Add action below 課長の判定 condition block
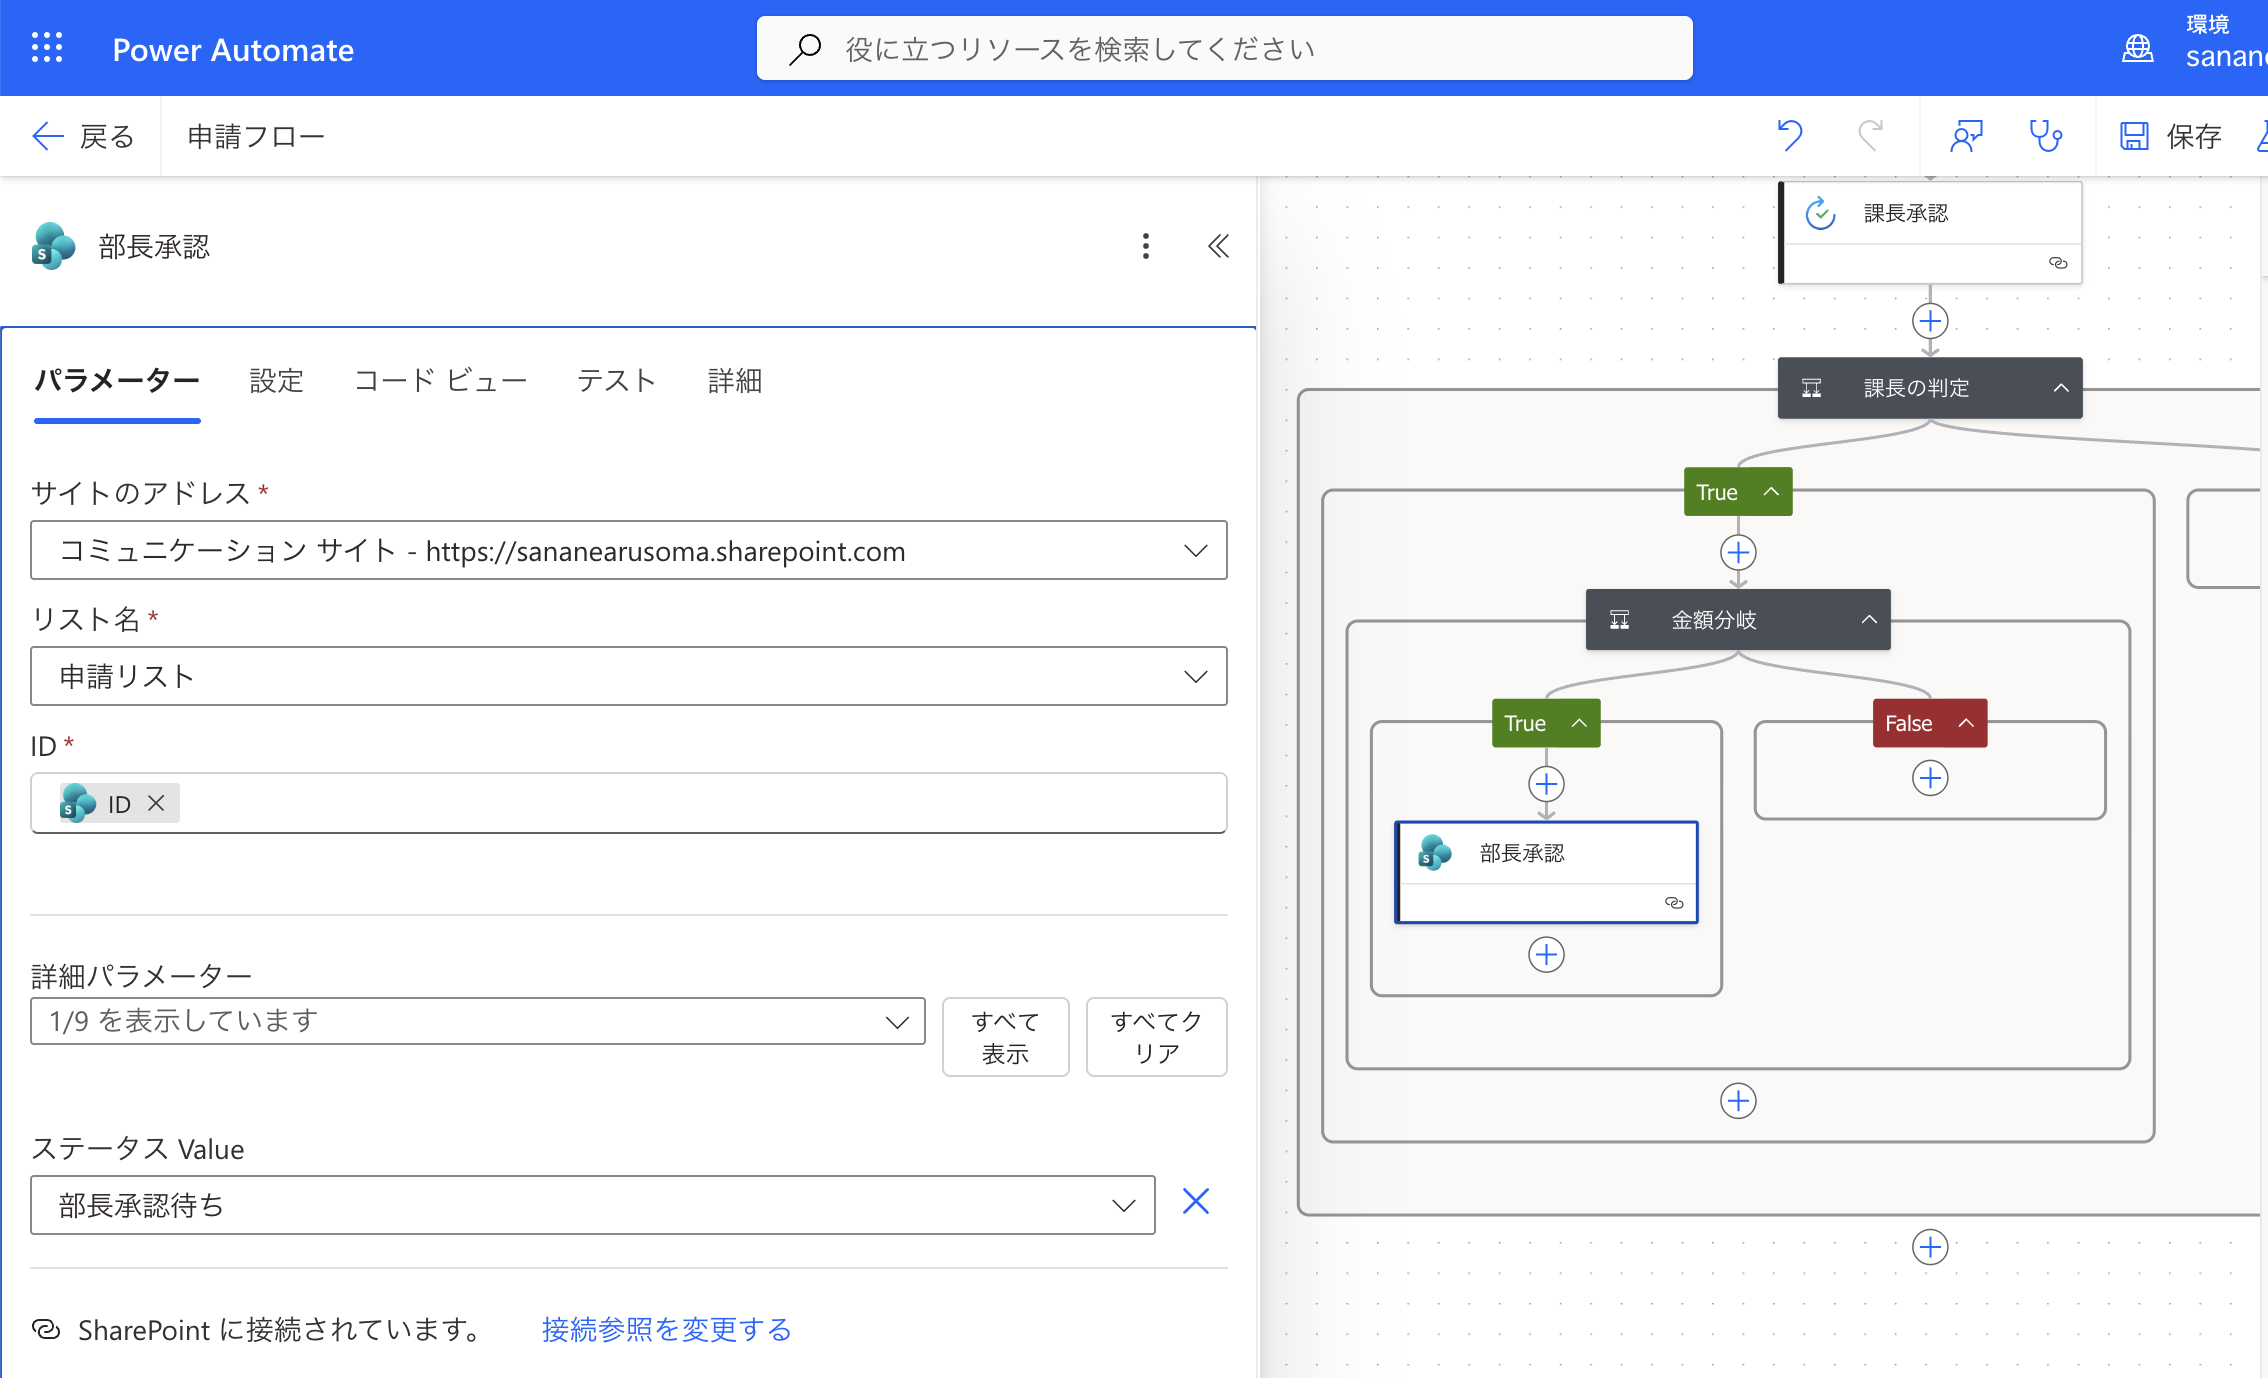This screenshot has width=2268, height=1378. click(1930, 1247)
